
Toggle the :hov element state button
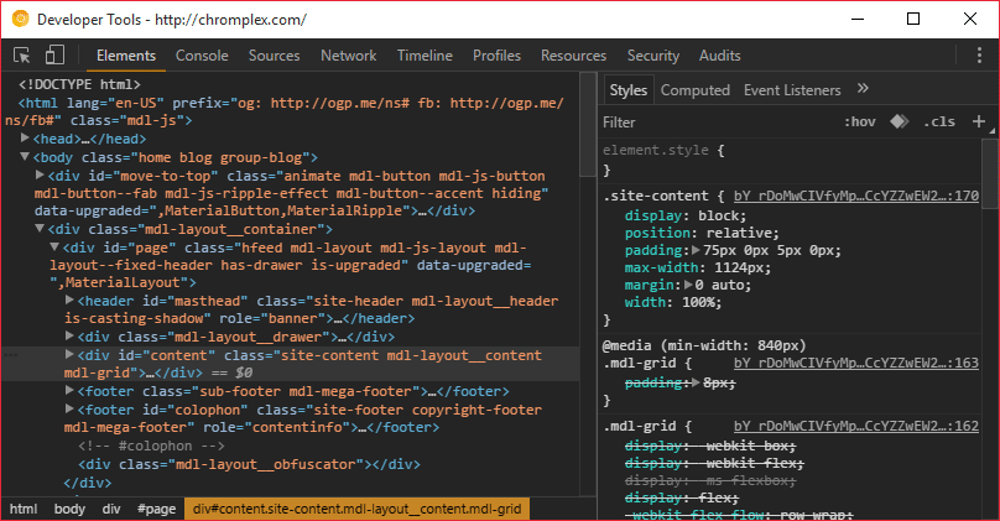860,122
